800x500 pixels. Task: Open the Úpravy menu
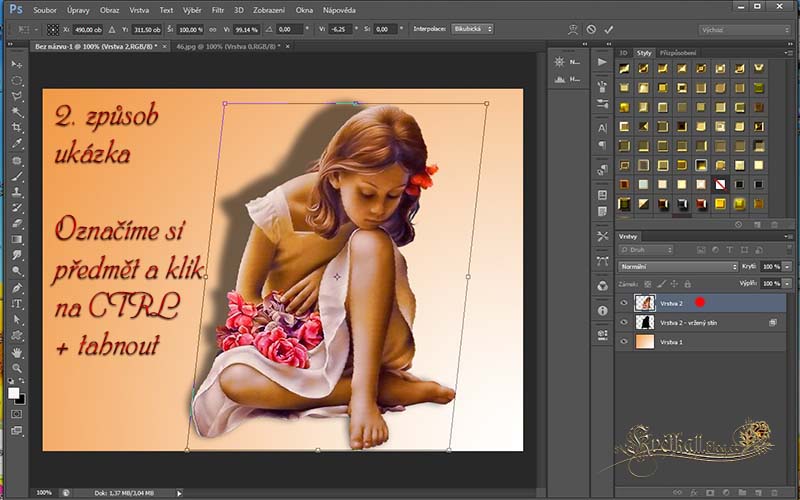tap(78, 10)
